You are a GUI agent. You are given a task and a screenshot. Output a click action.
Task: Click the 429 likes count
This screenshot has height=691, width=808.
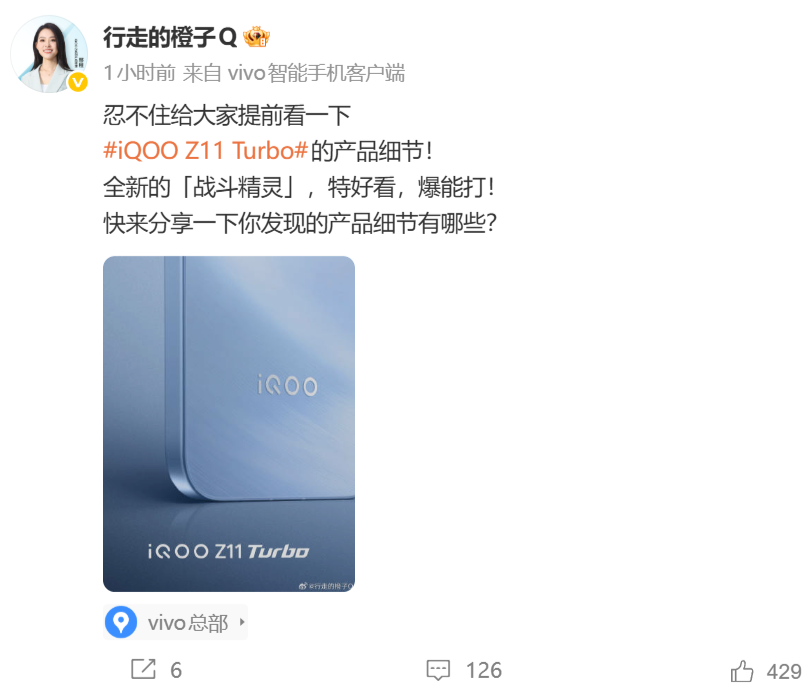coord(784,672)
